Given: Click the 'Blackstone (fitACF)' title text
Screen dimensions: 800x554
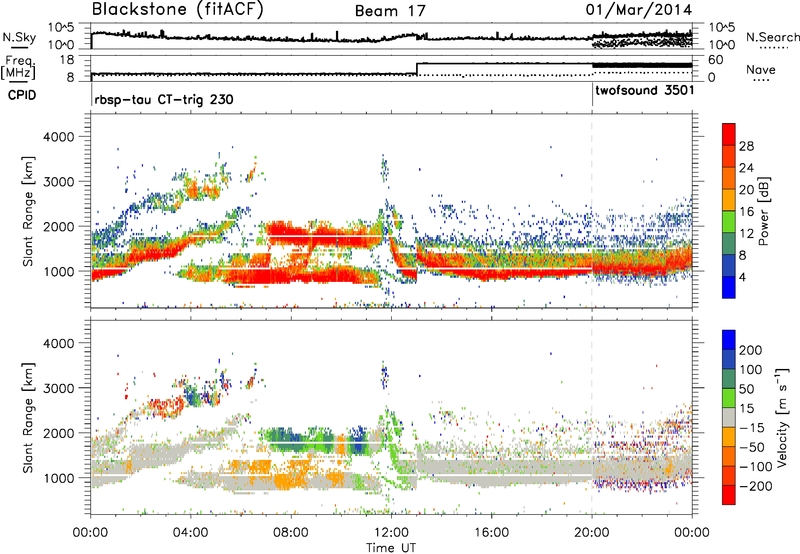Looking at the screenshot, I should pos(177,10).
